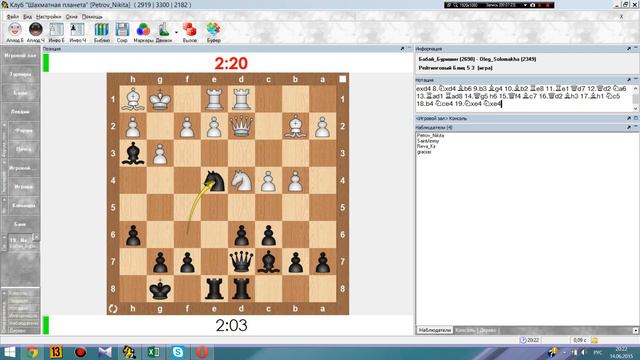Click the white rook on e1

(214, 99)
